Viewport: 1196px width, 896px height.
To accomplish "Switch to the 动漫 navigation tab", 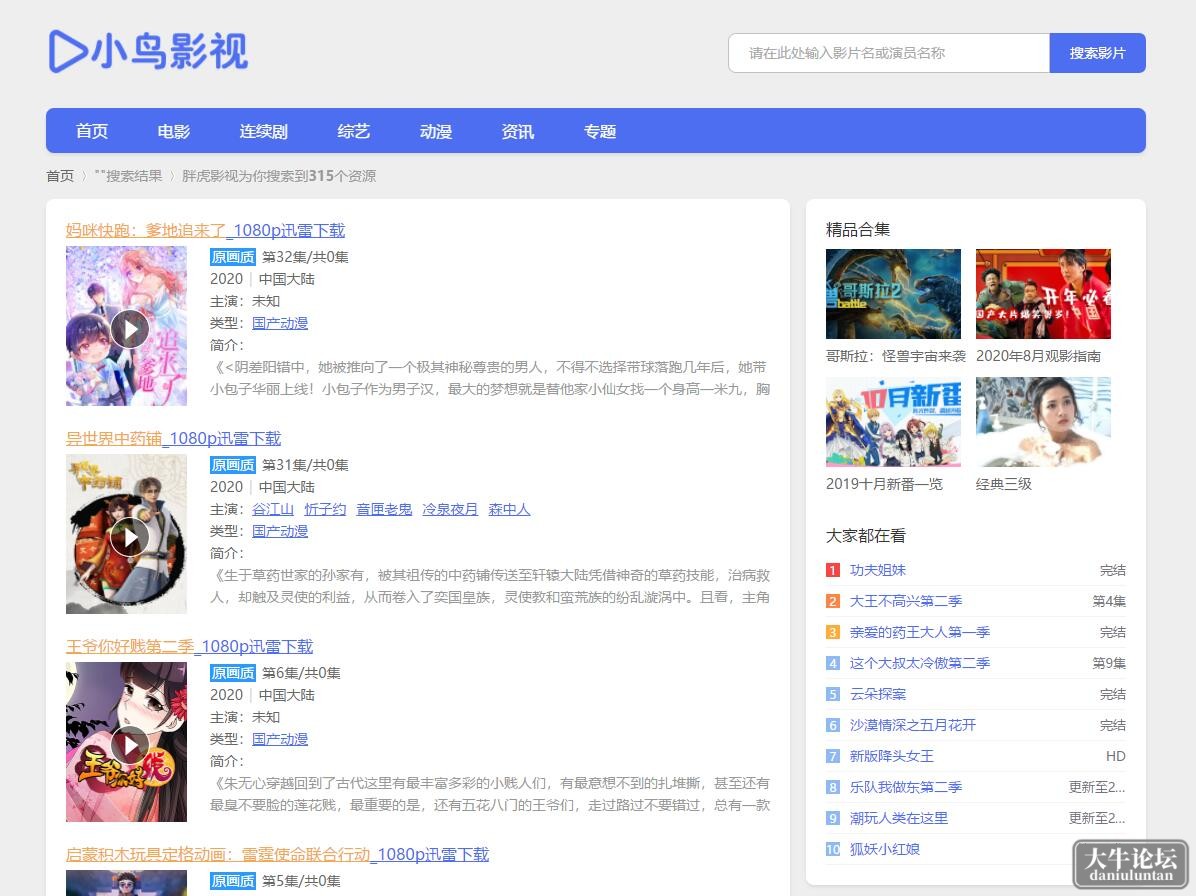I will tap(436, 131).
